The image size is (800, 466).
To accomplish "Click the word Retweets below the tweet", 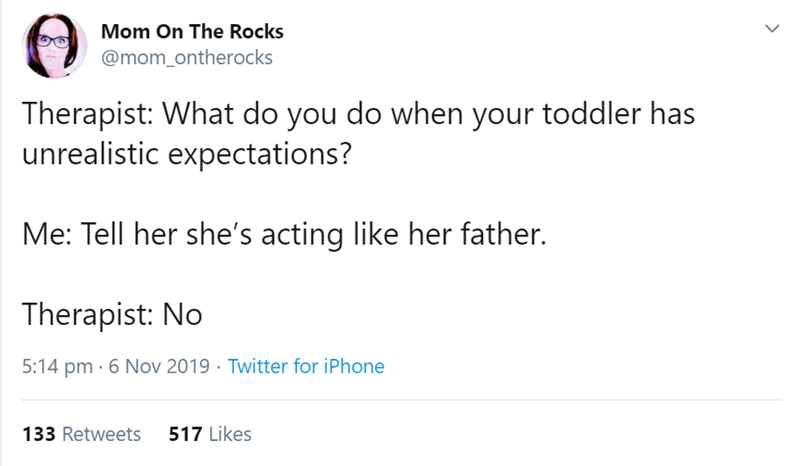I will coord(102,434).
